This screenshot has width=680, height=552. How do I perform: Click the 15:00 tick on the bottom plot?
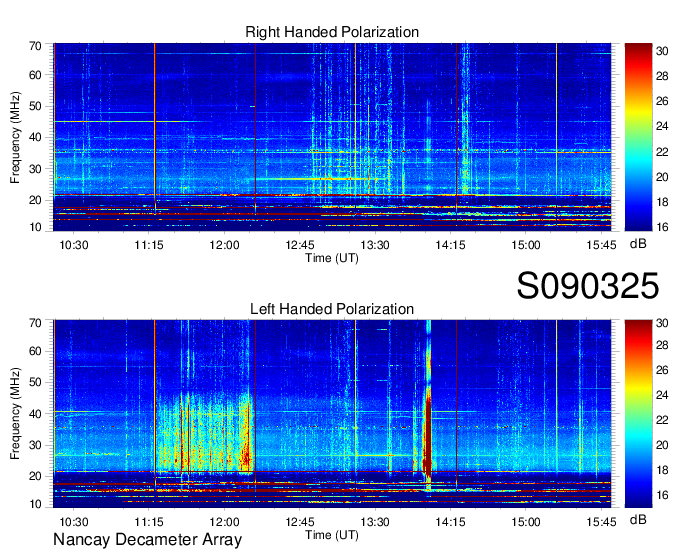pyautogui.click(x=526, y=522)
